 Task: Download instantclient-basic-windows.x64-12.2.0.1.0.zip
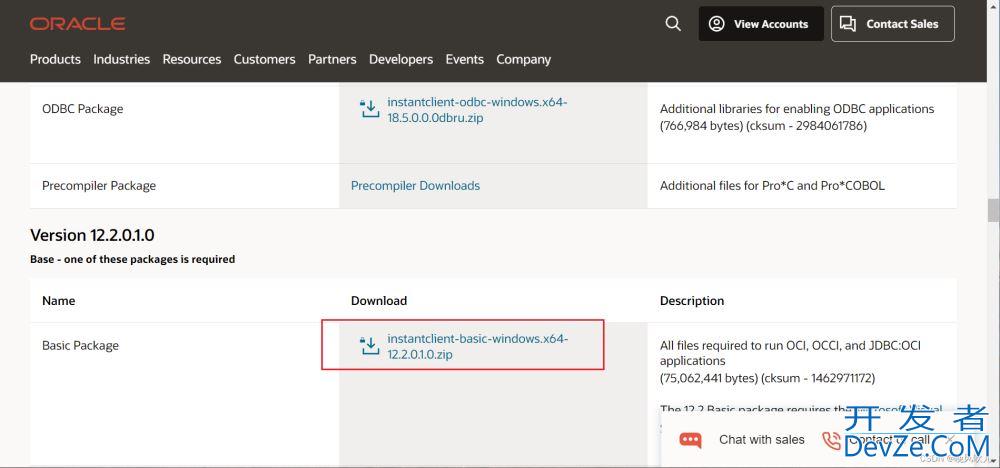(x=477, y=346)
